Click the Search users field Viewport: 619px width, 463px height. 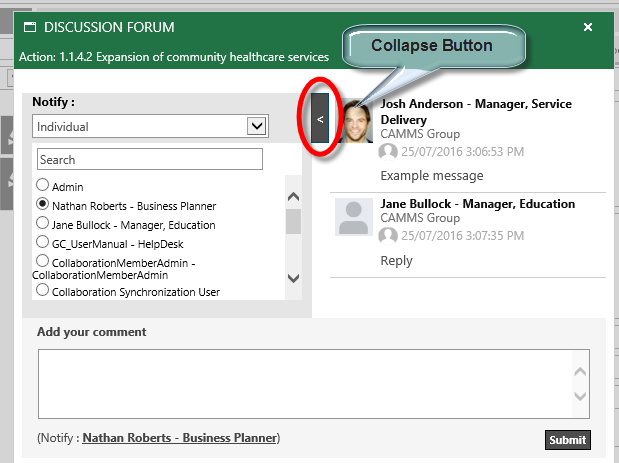[x=150, y=159]
